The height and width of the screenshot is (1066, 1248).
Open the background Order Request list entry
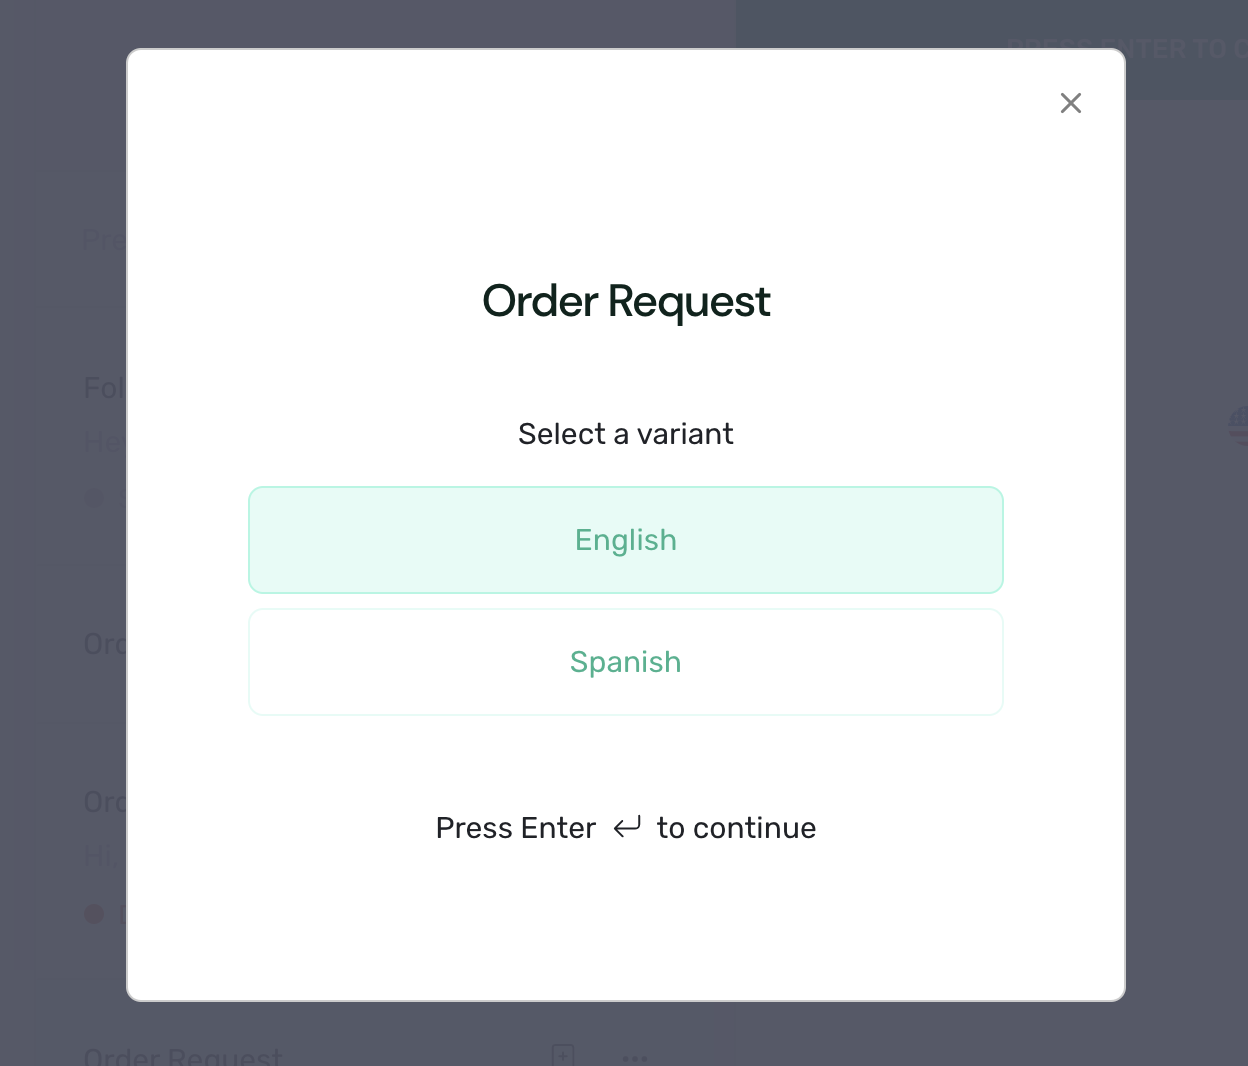point(105,643)
